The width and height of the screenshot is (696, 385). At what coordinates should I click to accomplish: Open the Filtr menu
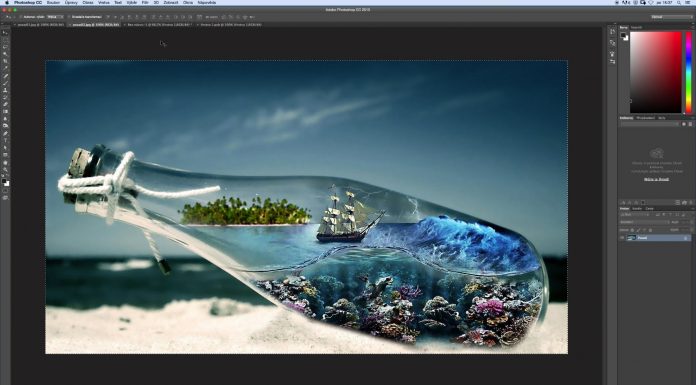pyautogui.click(x=144, y=3)
